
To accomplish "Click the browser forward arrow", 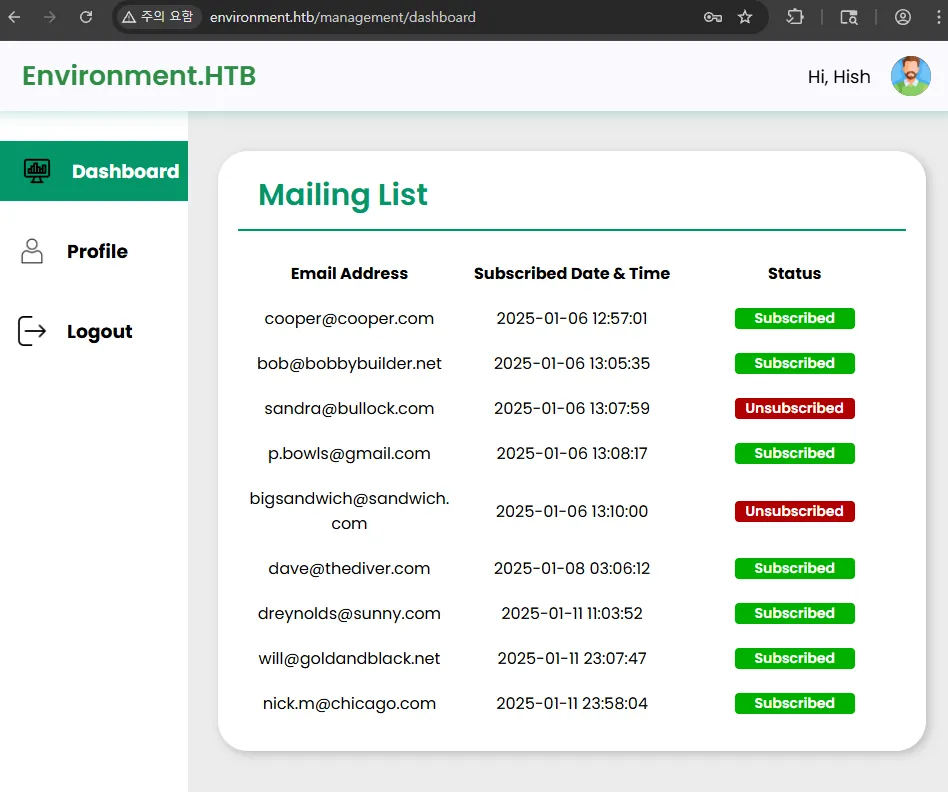I will [50, 17].
